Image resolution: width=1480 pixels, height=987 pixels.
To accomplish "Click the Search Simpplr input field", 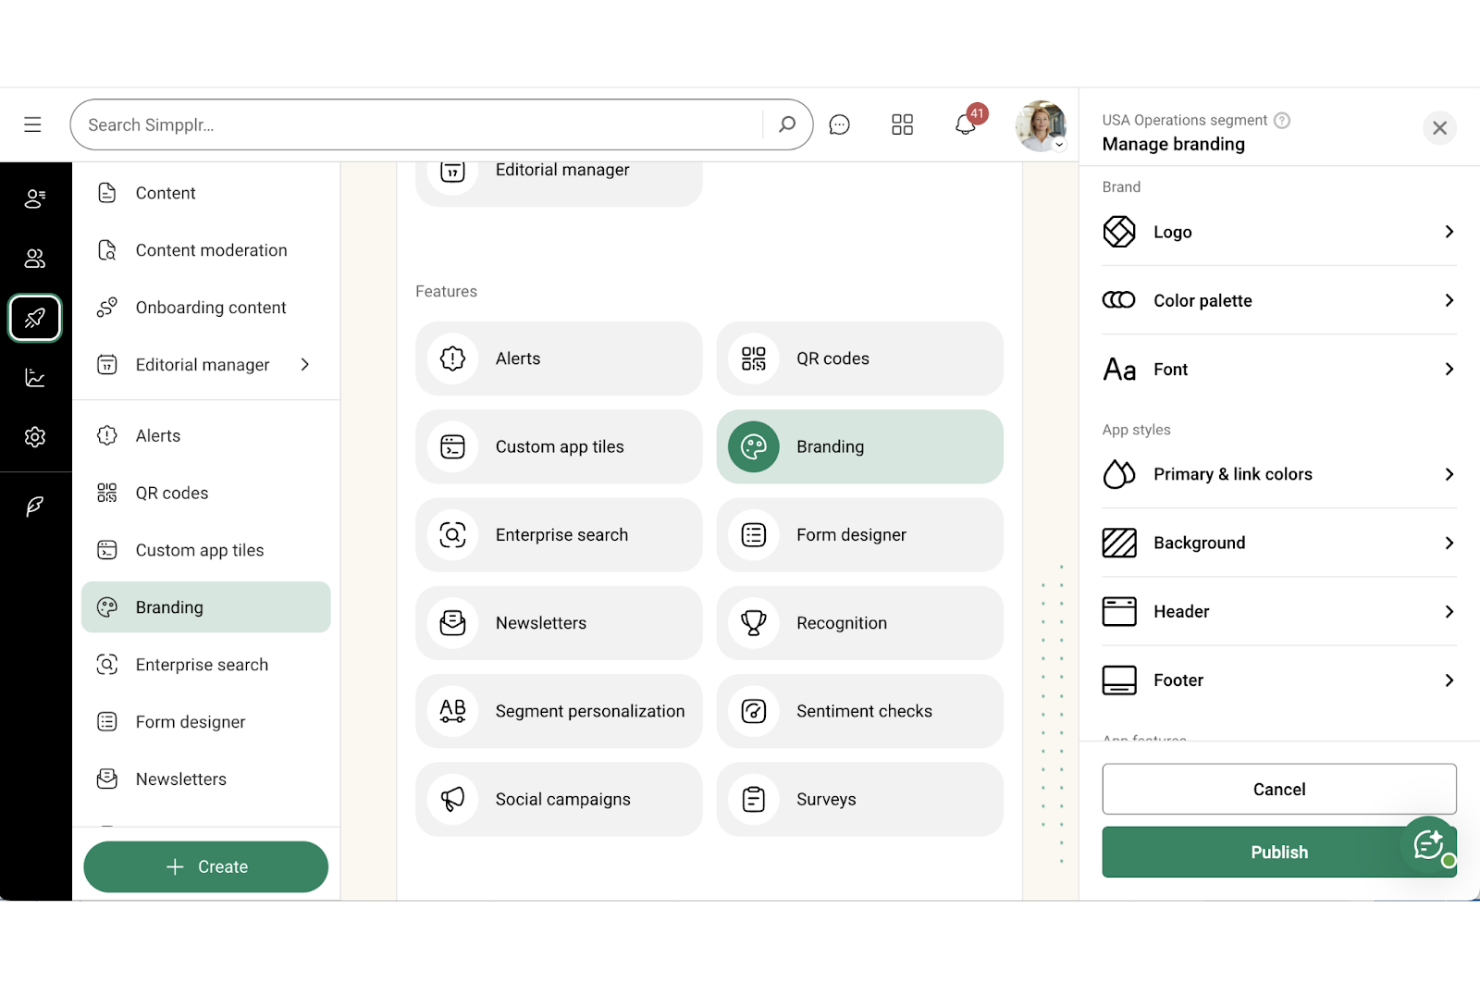I will click(x=420, y=124).
